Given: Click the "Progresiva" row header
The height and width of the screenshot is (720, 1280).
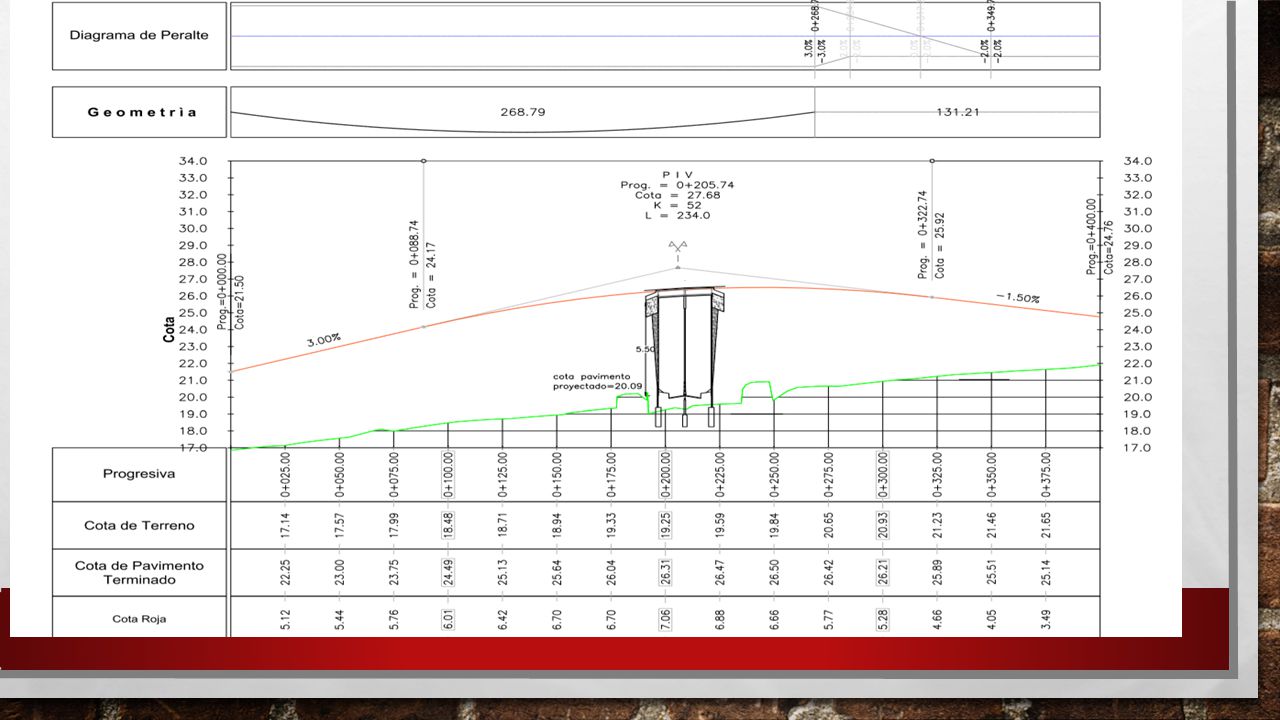Looking at the screenshot, I should coord(140,474).
